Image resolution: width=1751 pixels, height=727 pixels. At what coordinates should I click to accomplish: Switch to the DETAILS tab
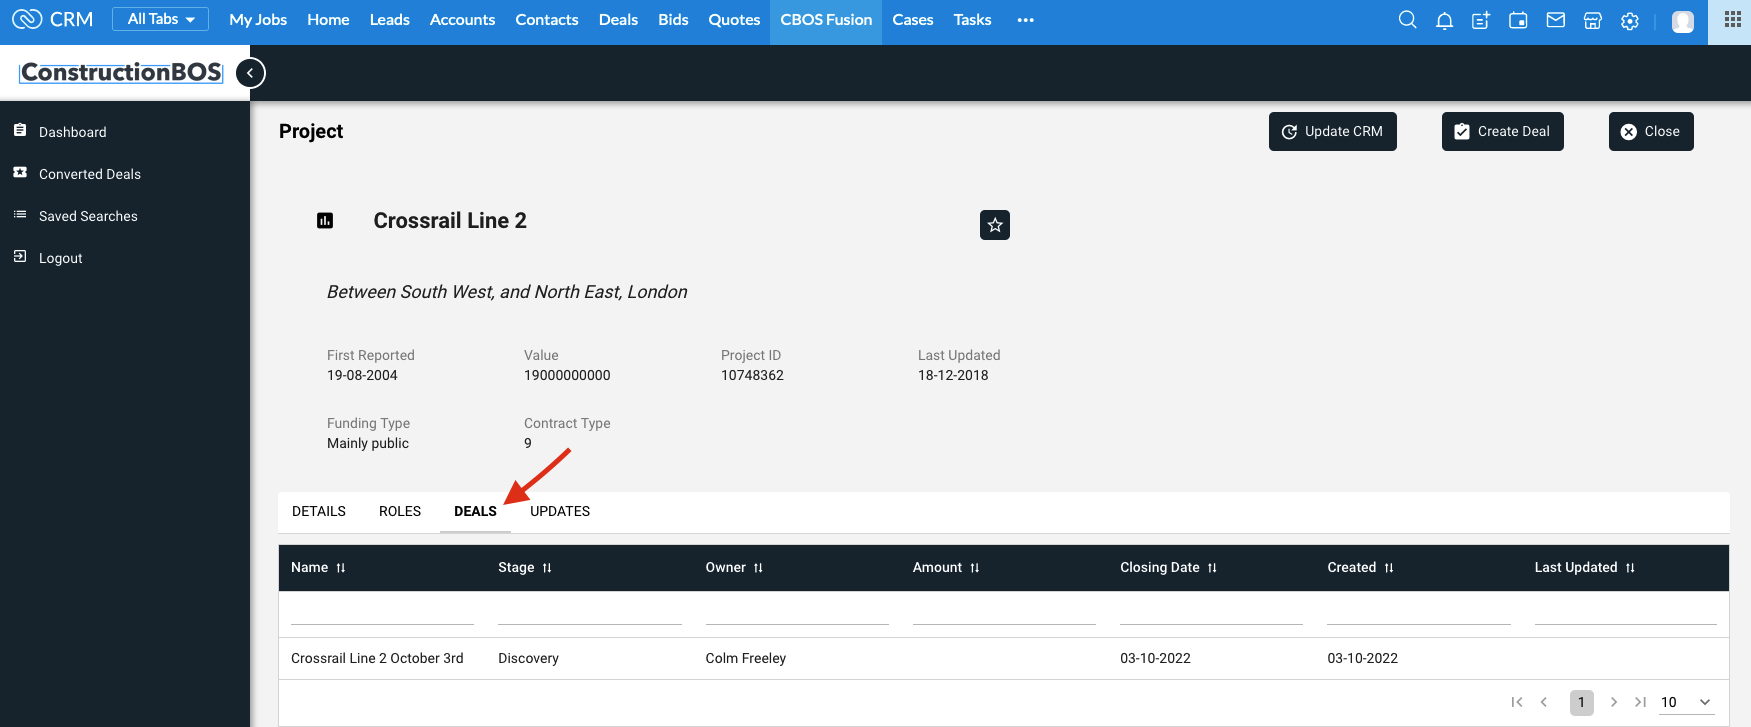319,511
